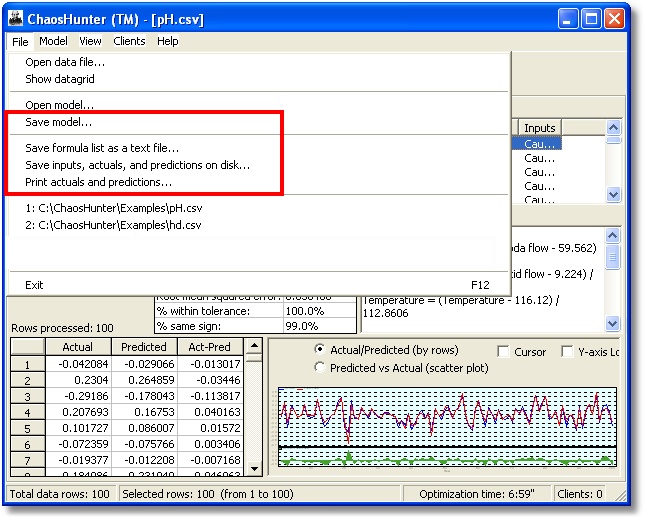Open the Clients menu
The width and height of the screenshot is (645, 520).
click(129, 41)
